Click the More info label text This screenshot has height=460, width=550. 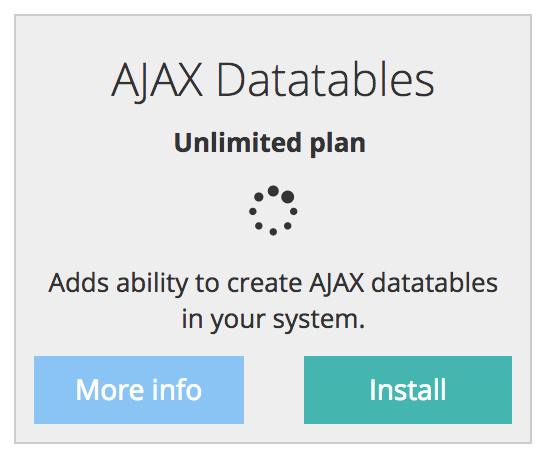coord(139,389)
